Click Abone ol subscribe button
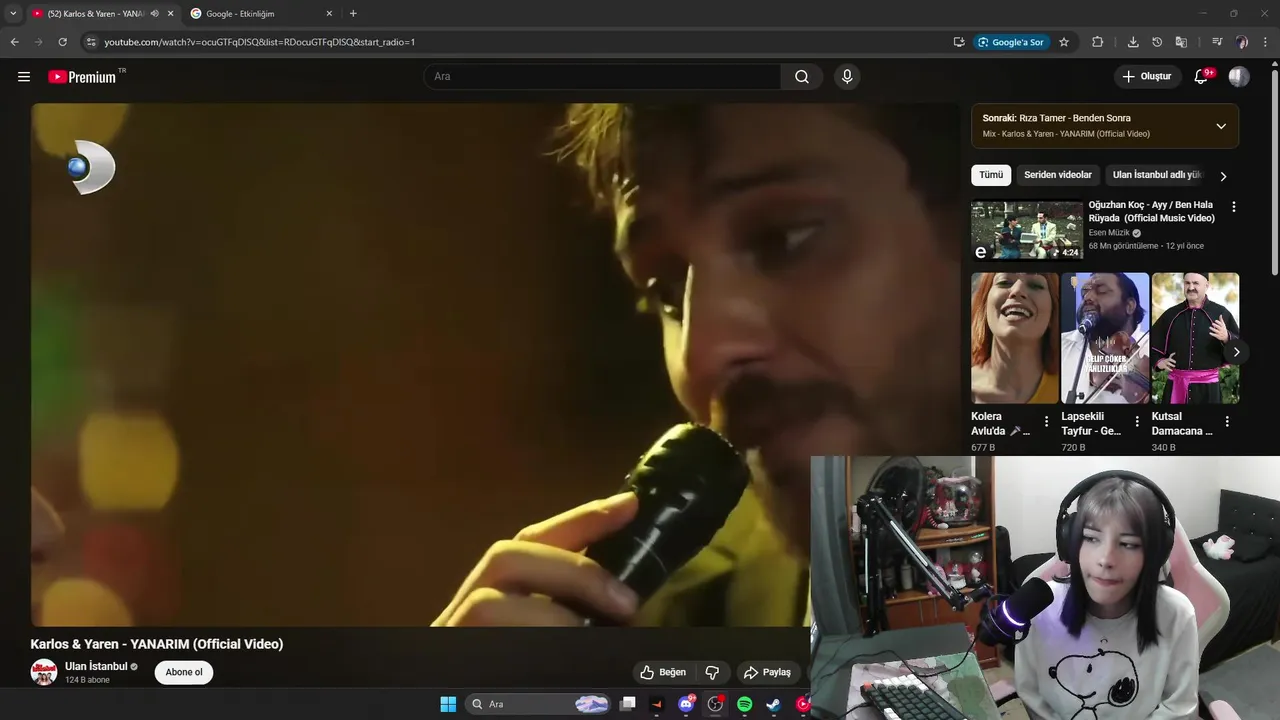1280x720 pixels. click(x=184, y=672)
